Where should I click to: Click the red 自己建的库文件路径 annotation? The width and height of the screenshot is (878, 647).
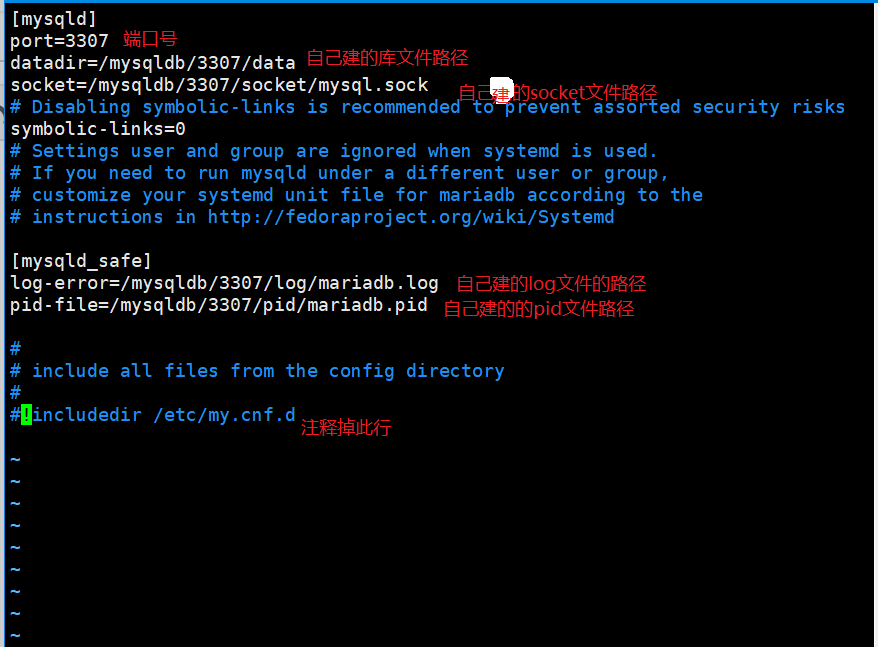(x=387, y=58)
